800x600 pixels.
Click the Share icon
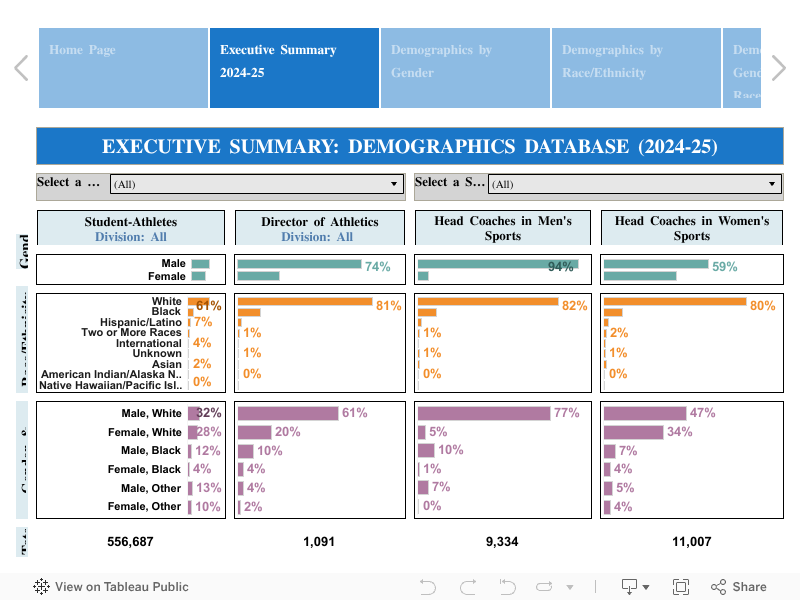(738, 587)
